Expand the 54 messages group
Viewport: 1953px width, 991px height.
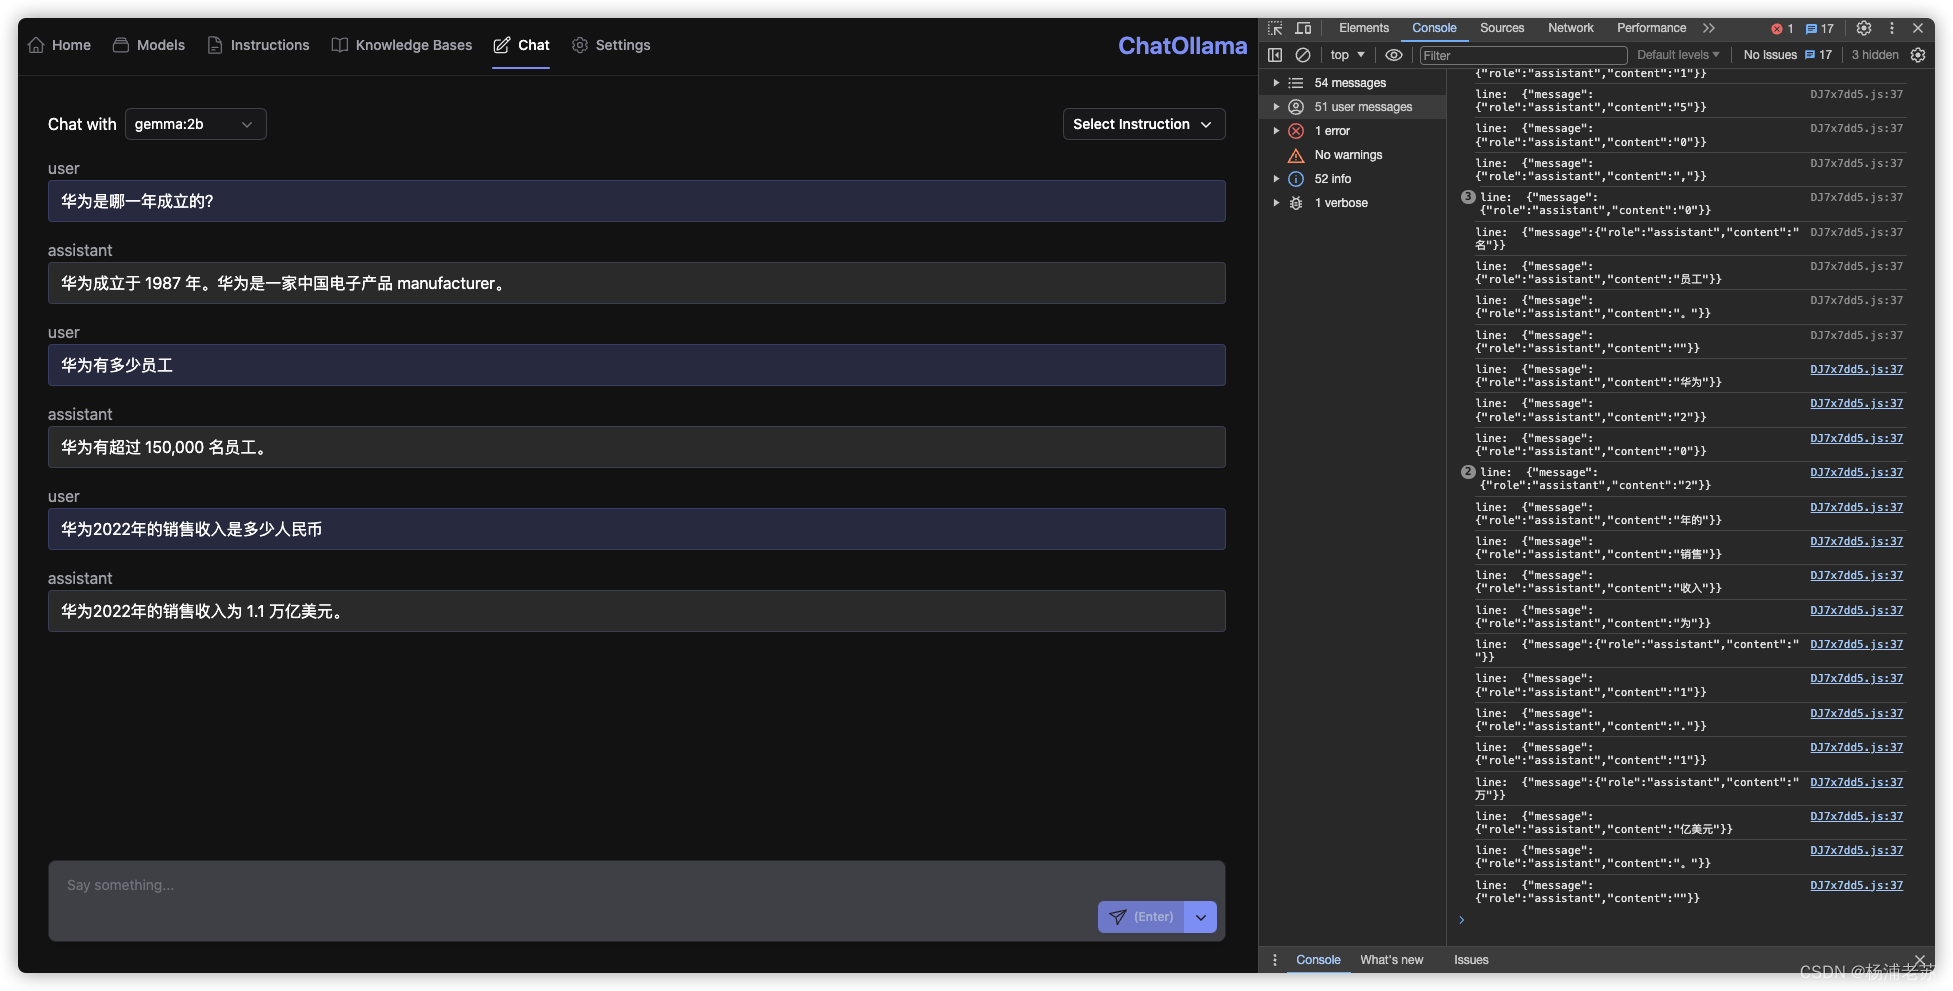(1276, 83)
